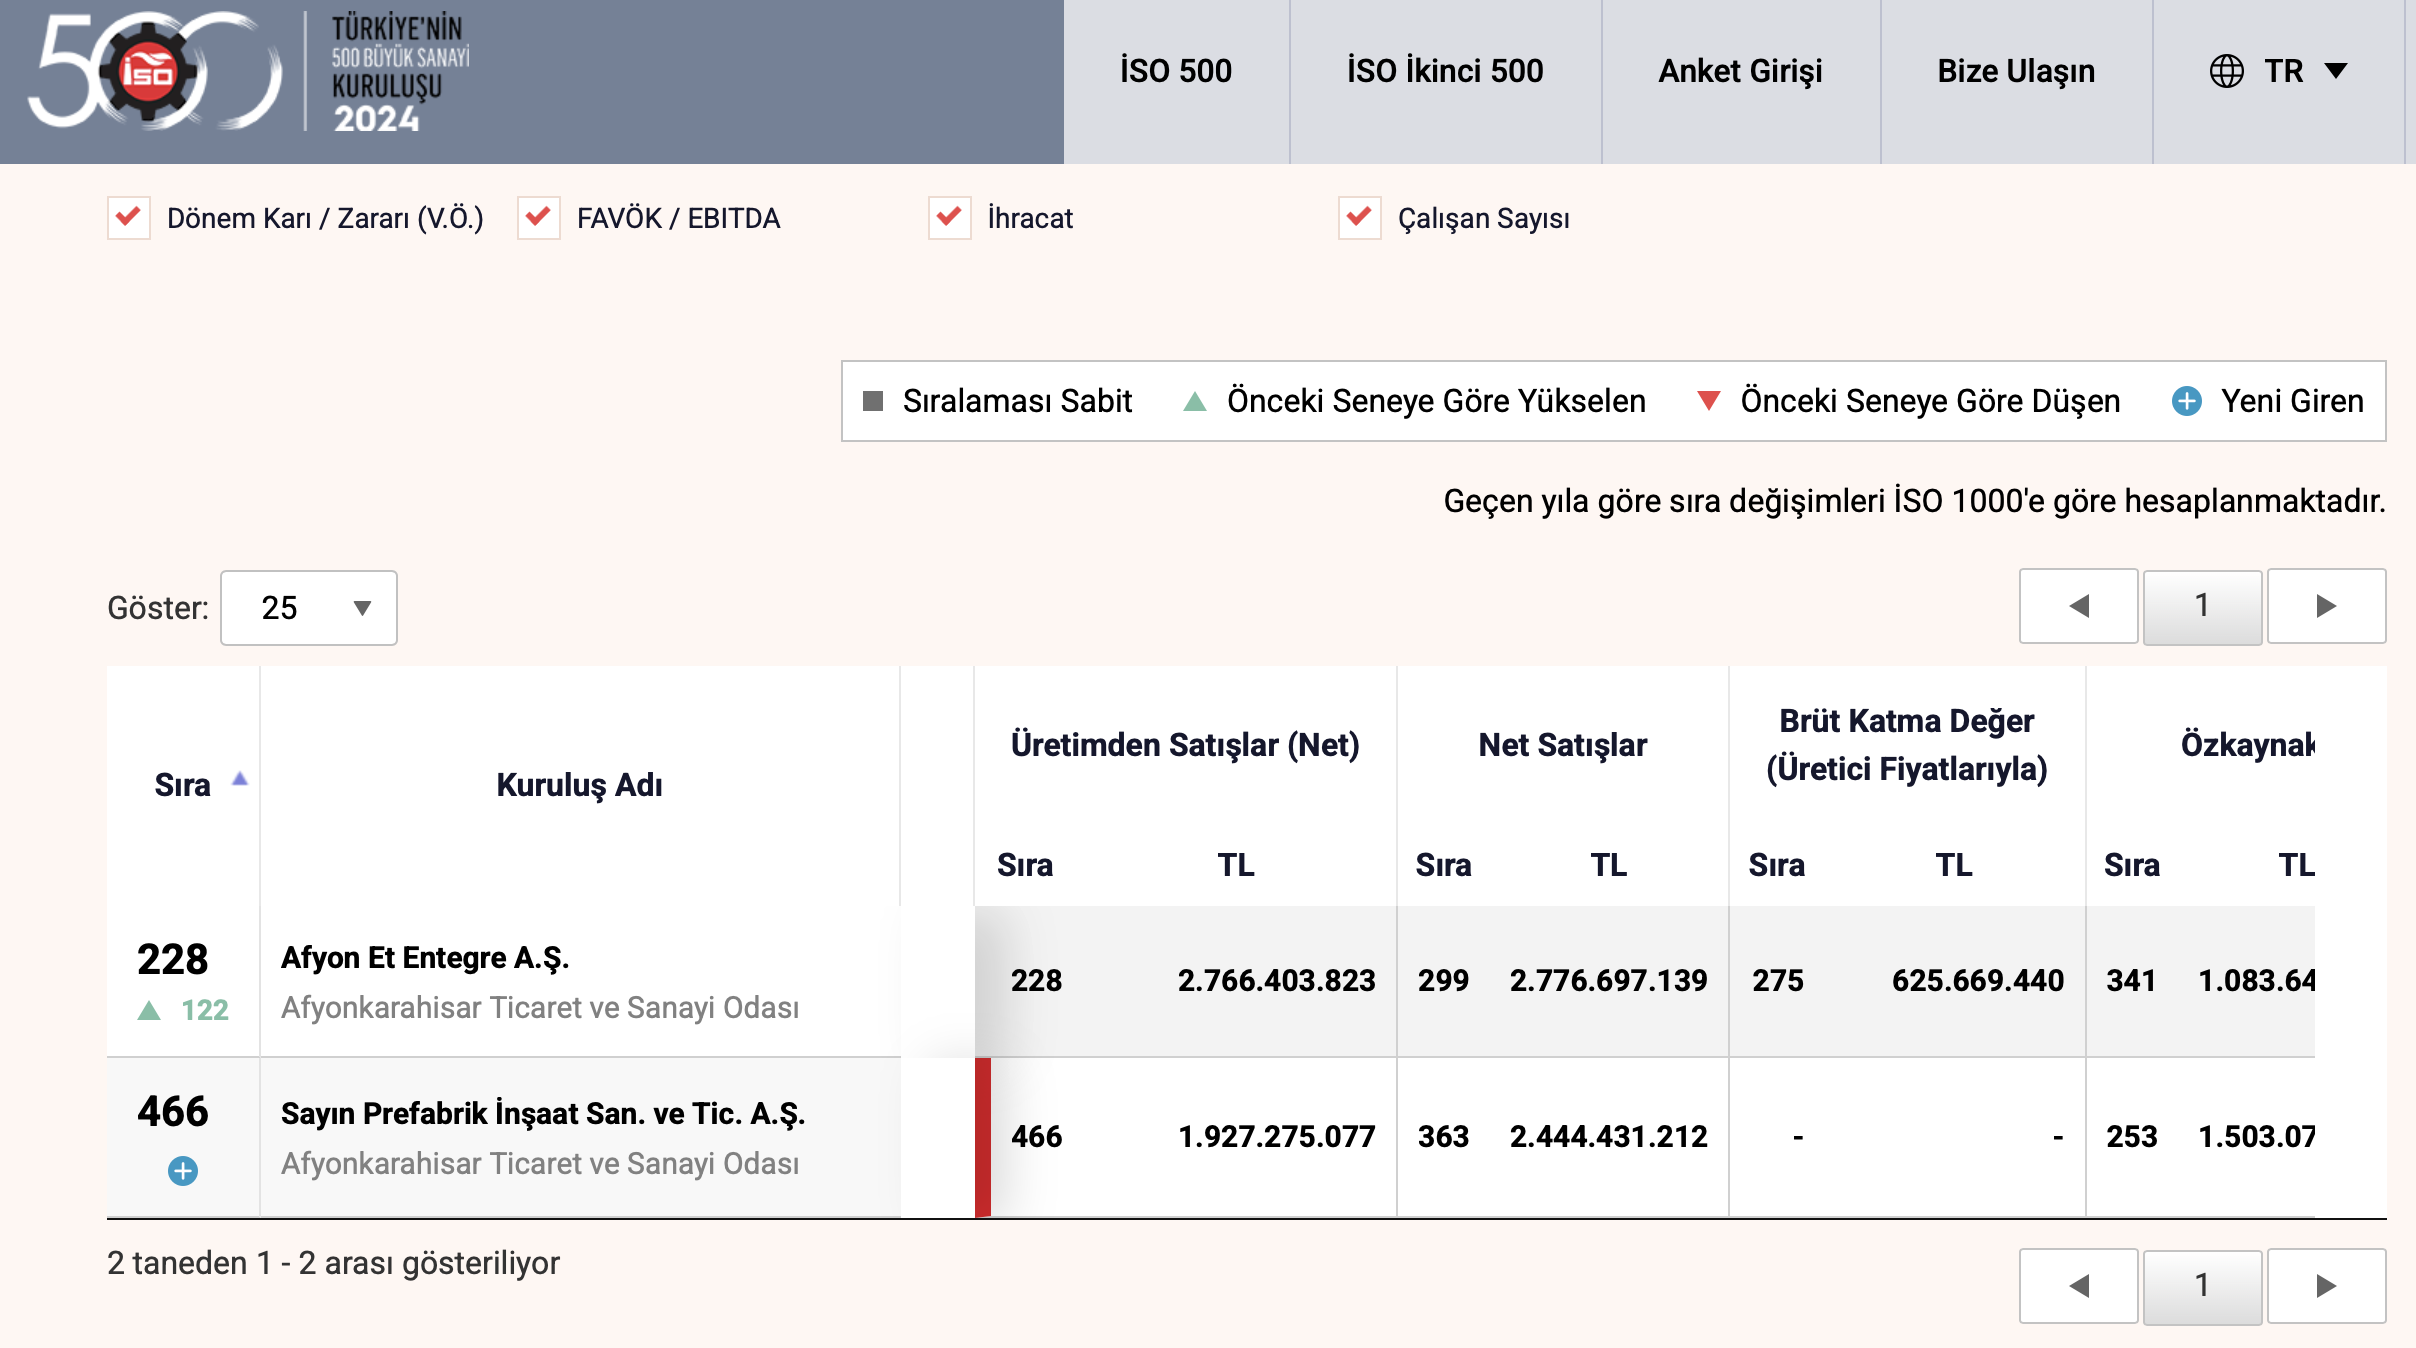Uncheck the FAVÖK / EBITDA checkbox
Viewport: 2416px width, 1348px height.
pos(539,218)
